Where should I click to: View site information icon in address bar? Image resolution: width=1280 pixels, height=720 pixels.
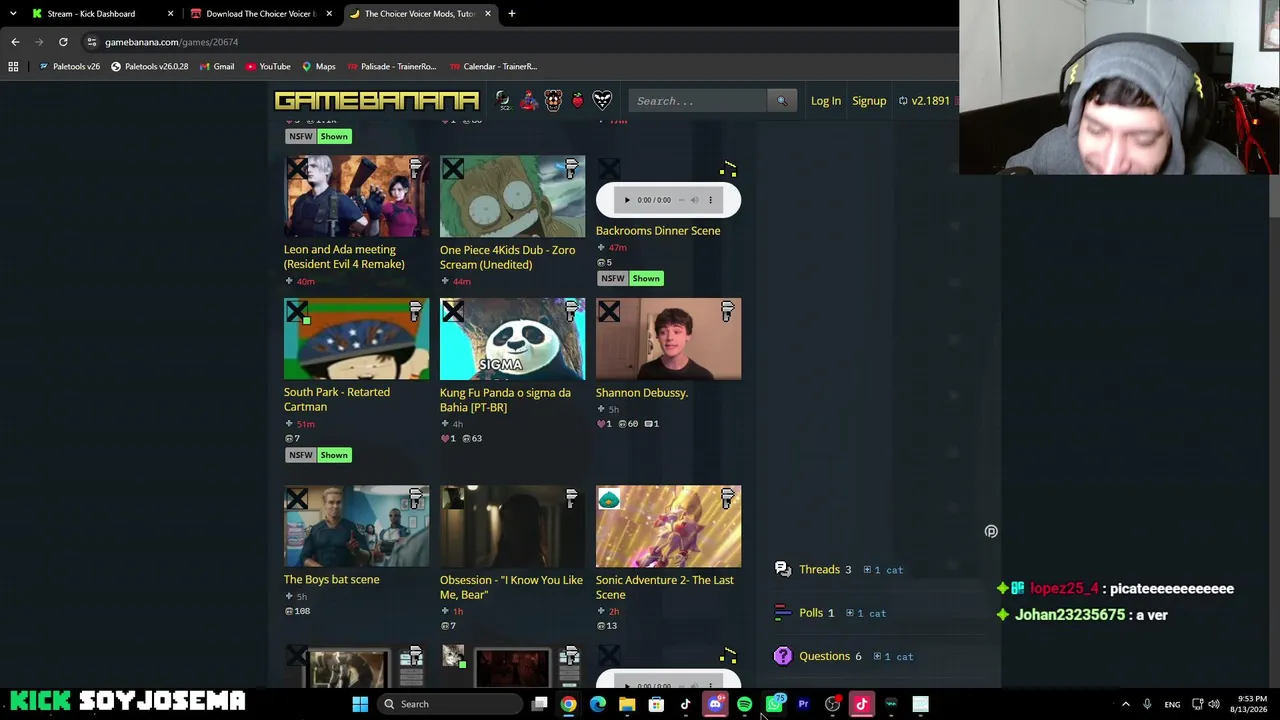pos(91,42)
